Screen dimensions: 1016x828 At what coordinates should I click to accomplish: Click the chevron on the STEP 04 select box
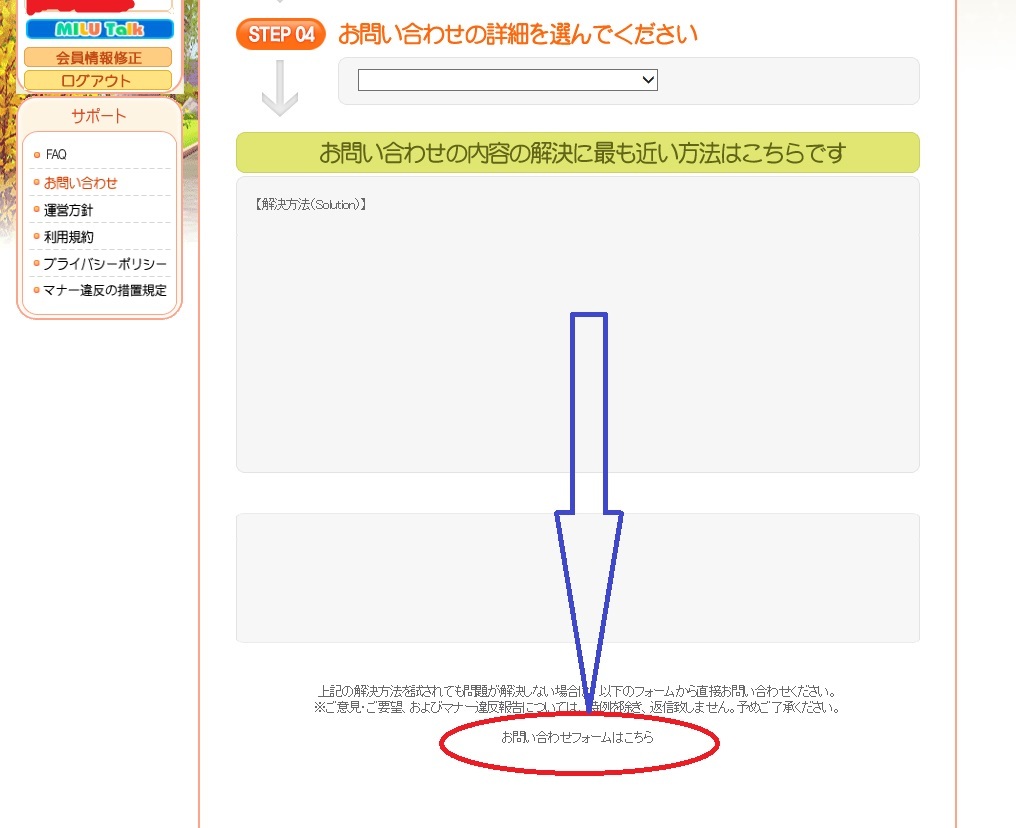647,80
